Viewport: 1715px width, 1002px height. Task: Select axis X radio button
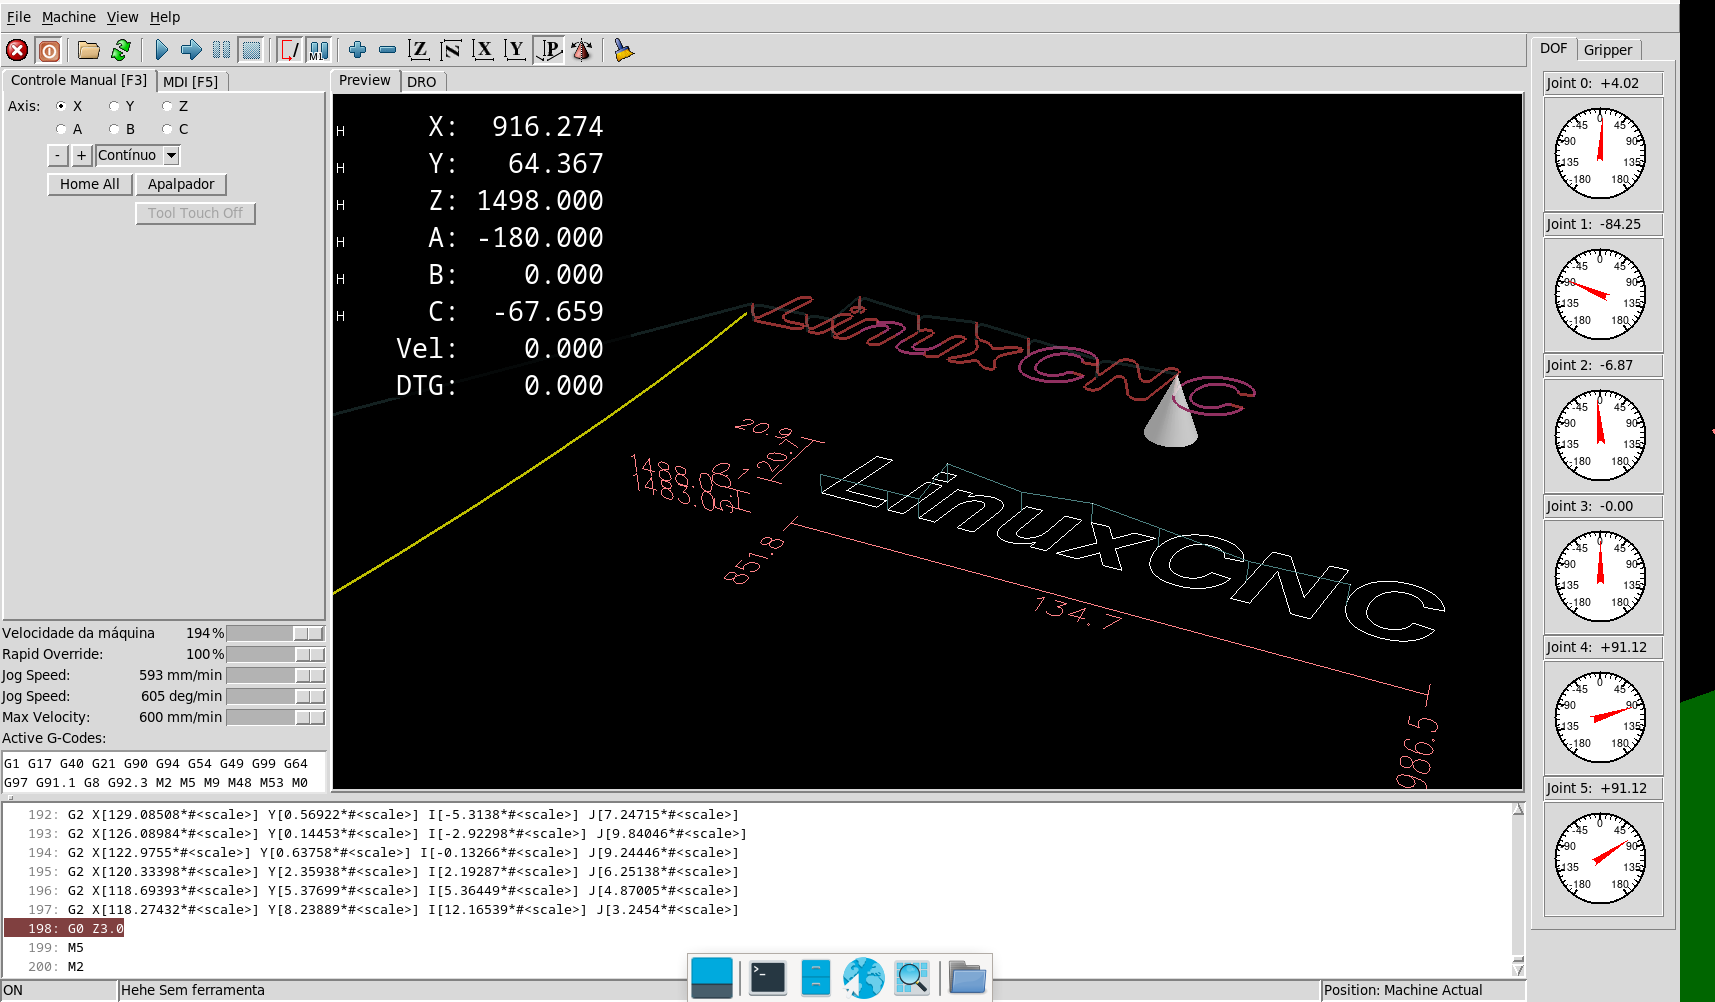pos(61,106)
